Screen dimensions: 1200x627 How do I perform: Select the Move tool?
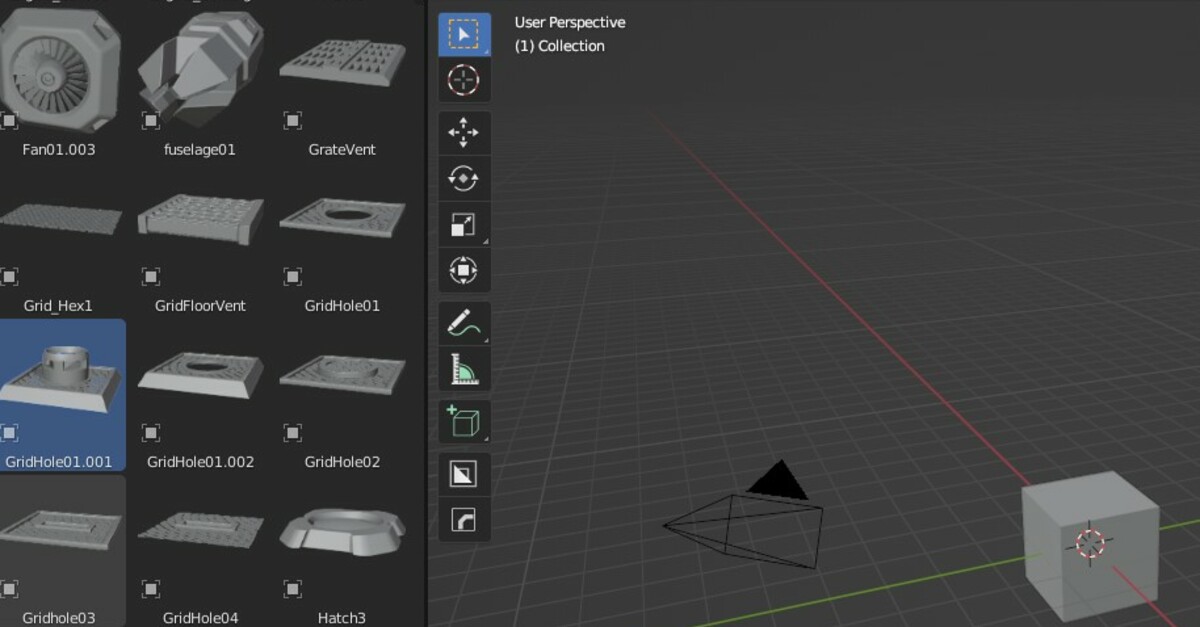pyautogui.click(x=463, y=132)
